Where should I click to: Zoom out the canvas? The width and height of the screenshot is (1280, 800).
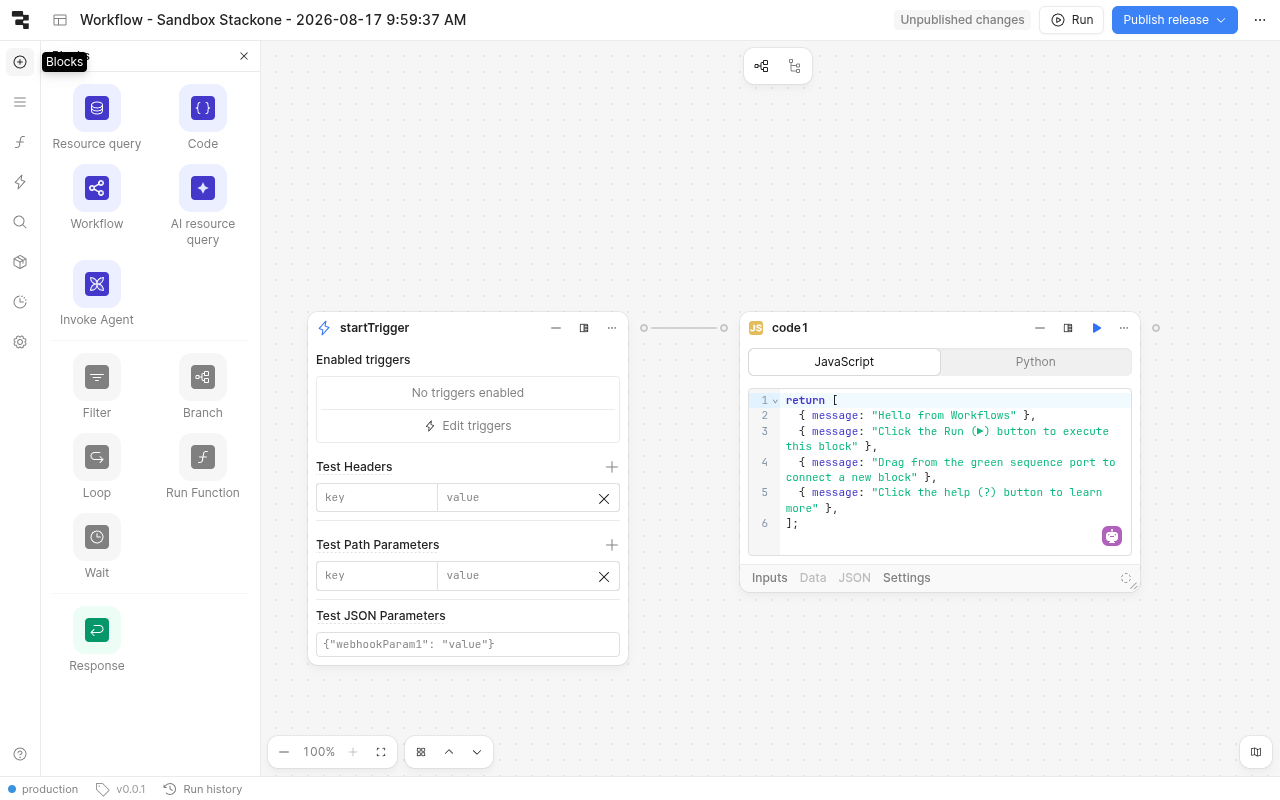(x=284, y=752)
